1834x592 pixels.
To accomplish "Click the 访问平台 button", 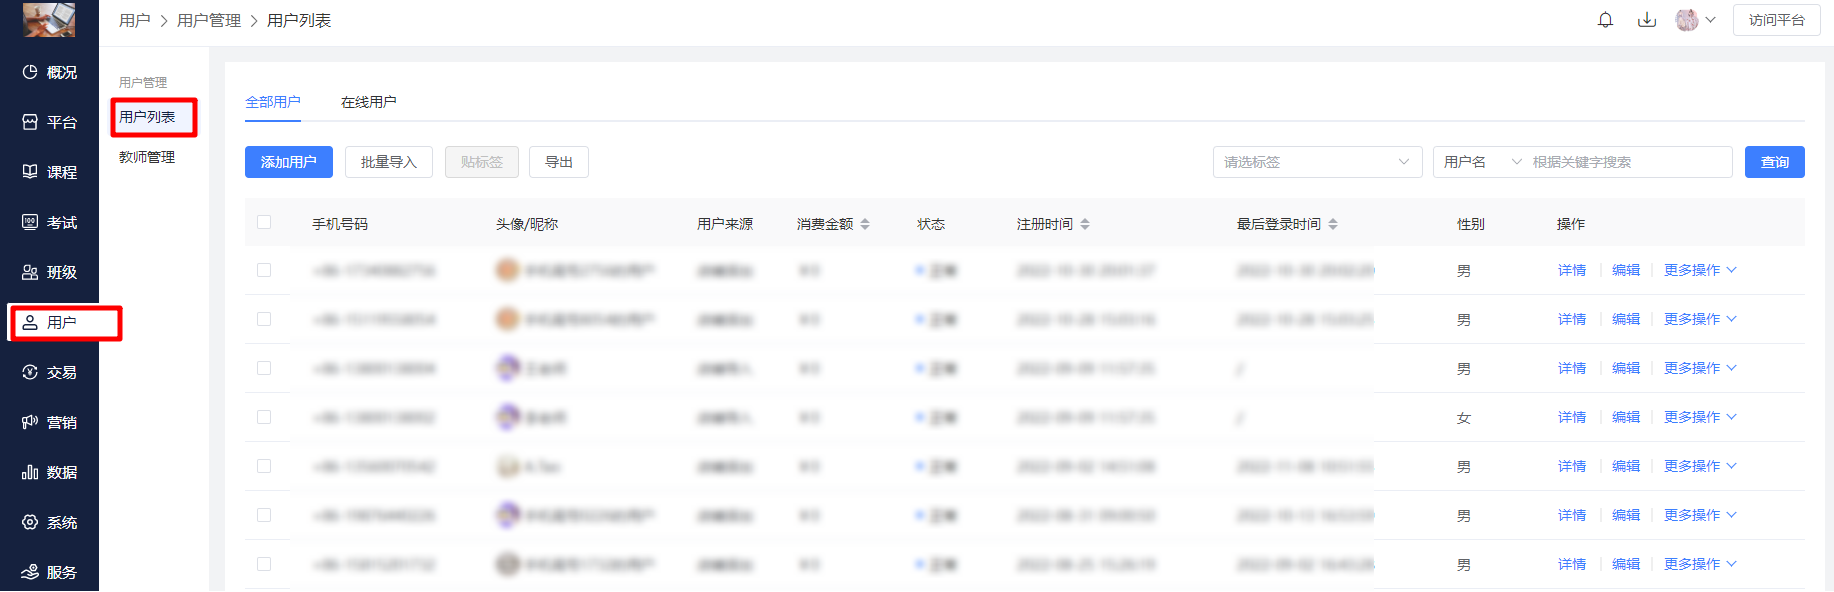I will coord(1777,20).
